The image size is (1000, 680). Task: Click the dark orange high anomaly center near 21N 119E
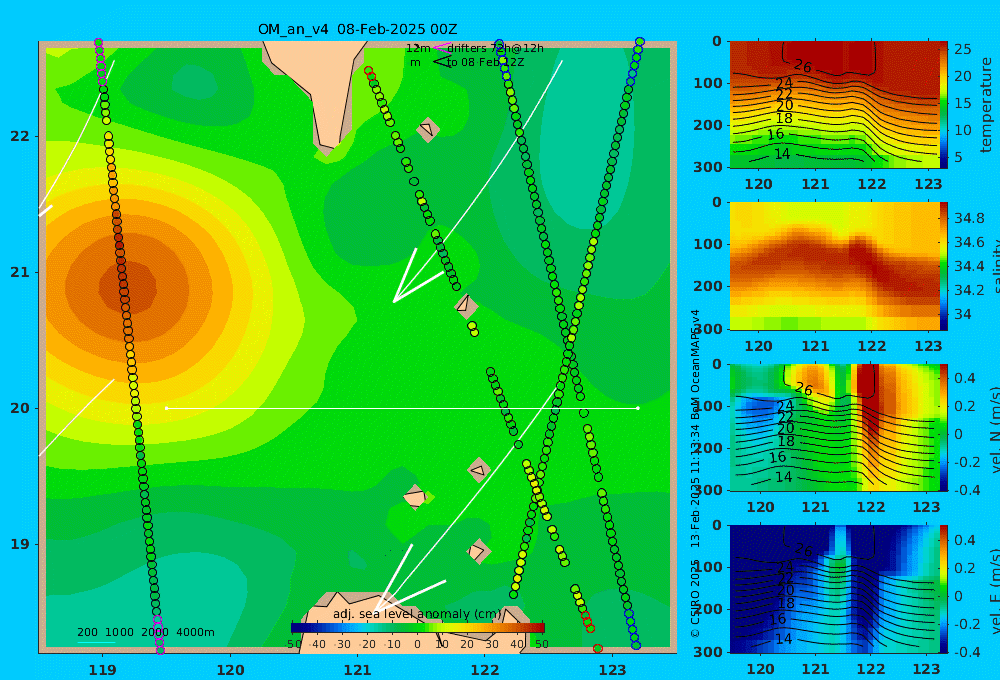click(x=128, y=289)
